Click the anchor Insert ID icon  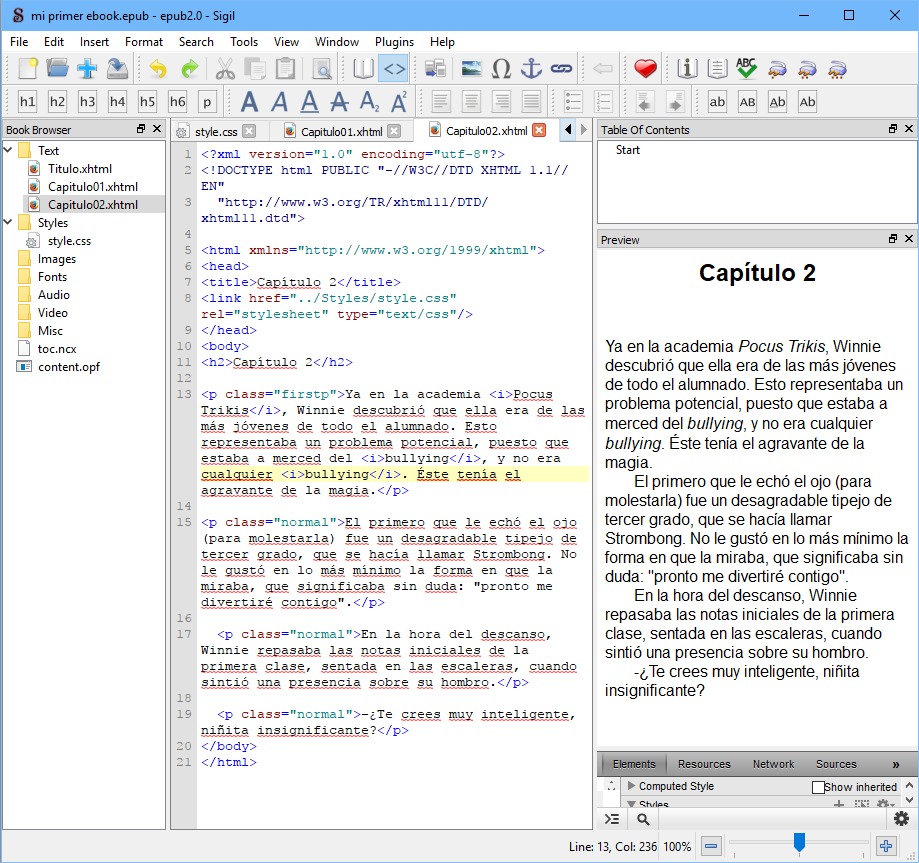coord(532,69)
